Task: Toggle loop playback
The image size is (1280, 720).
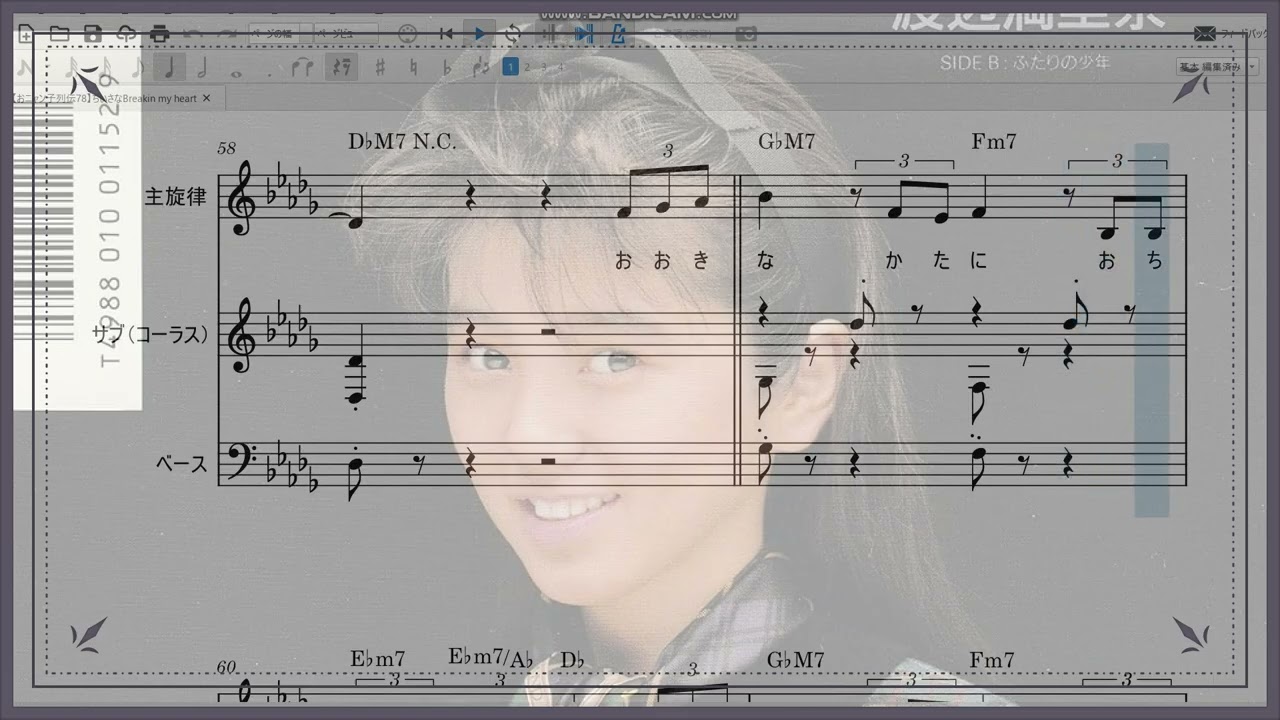Action: coord(513,34)
